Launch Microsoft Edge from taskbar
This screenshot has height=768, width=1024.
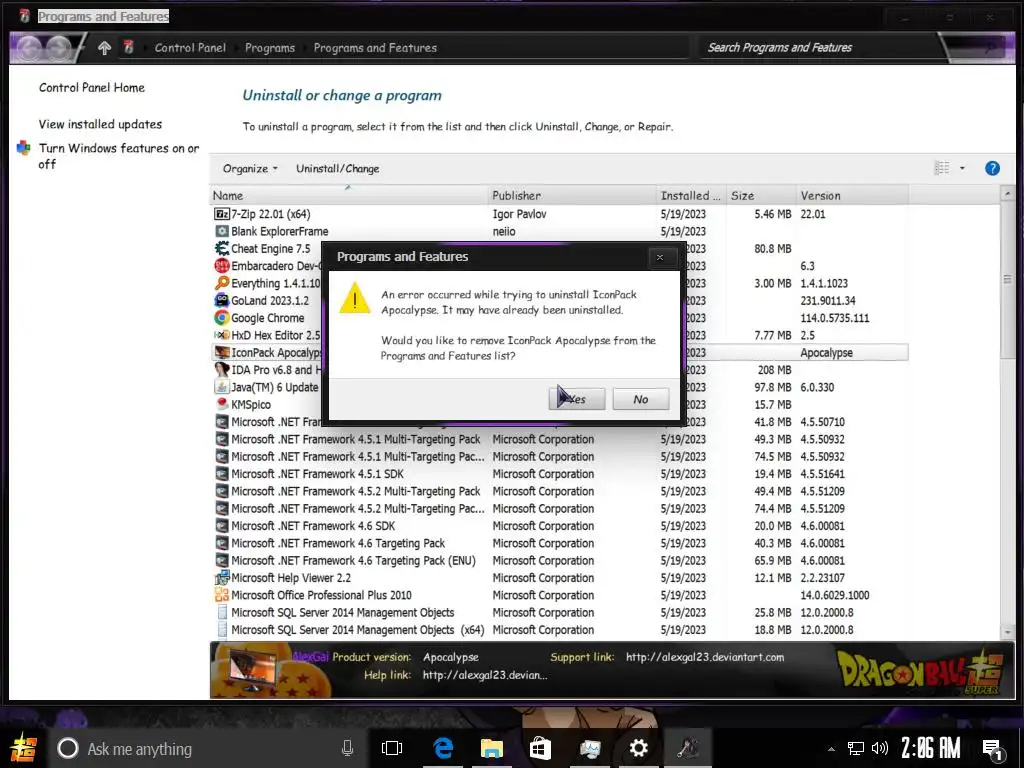coord(443,748)
